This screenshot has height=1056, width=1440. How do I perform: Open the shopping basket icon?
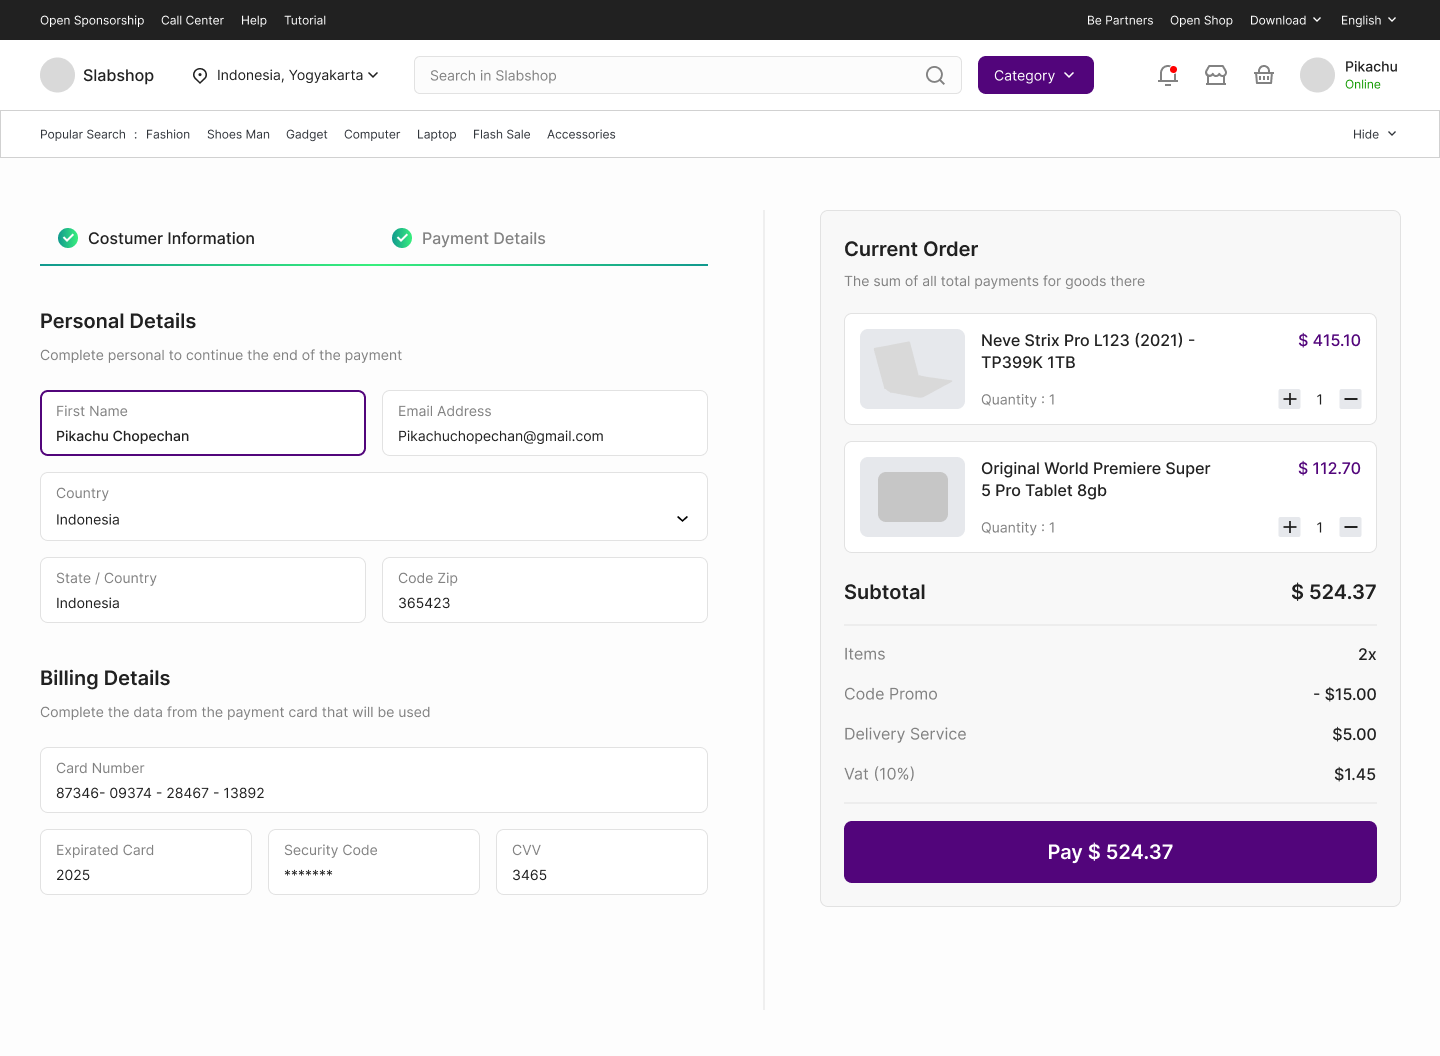click(1264, 75)
